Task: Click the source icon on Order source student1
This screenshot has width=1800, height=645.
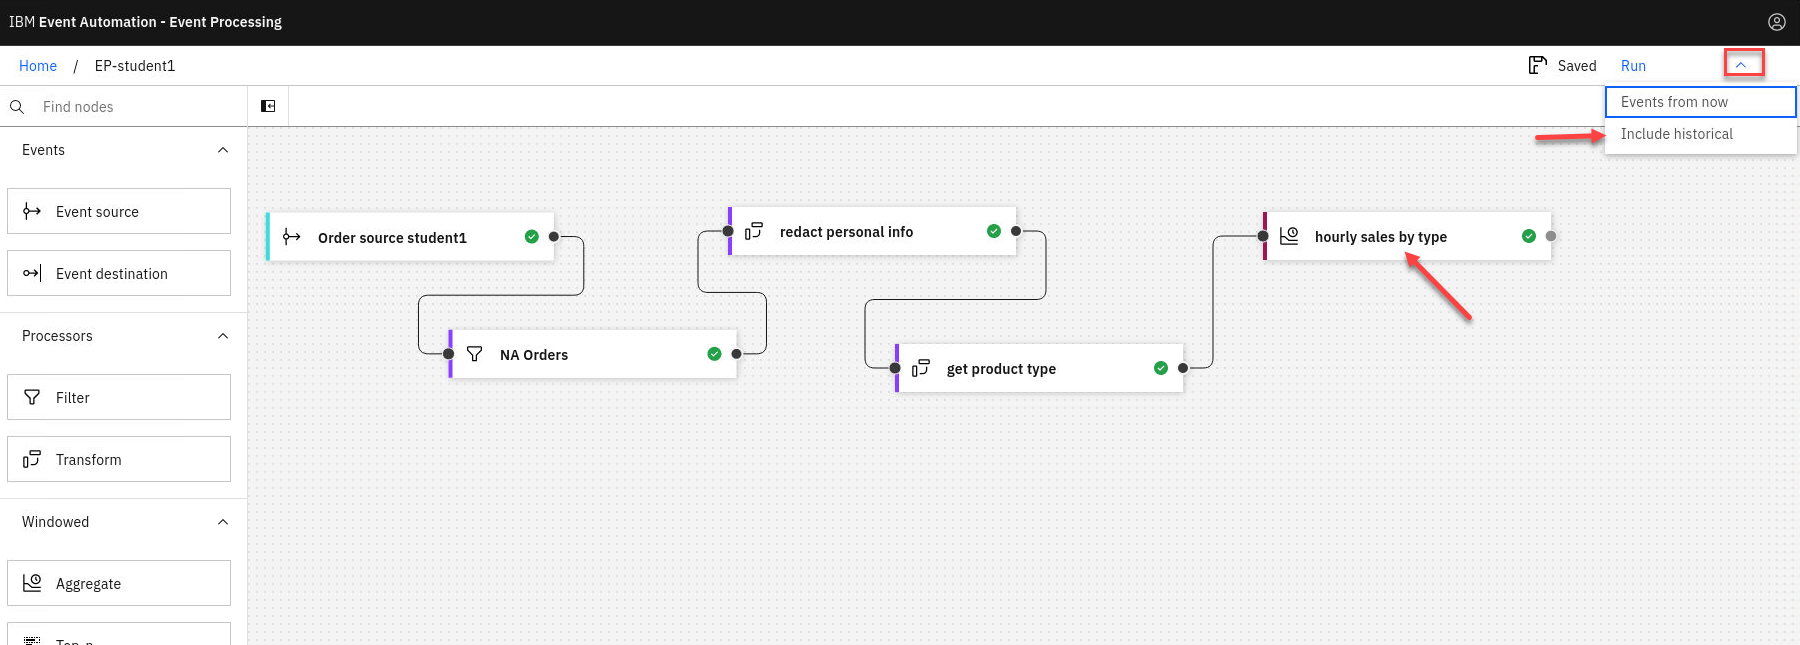Action: [291, 237]
